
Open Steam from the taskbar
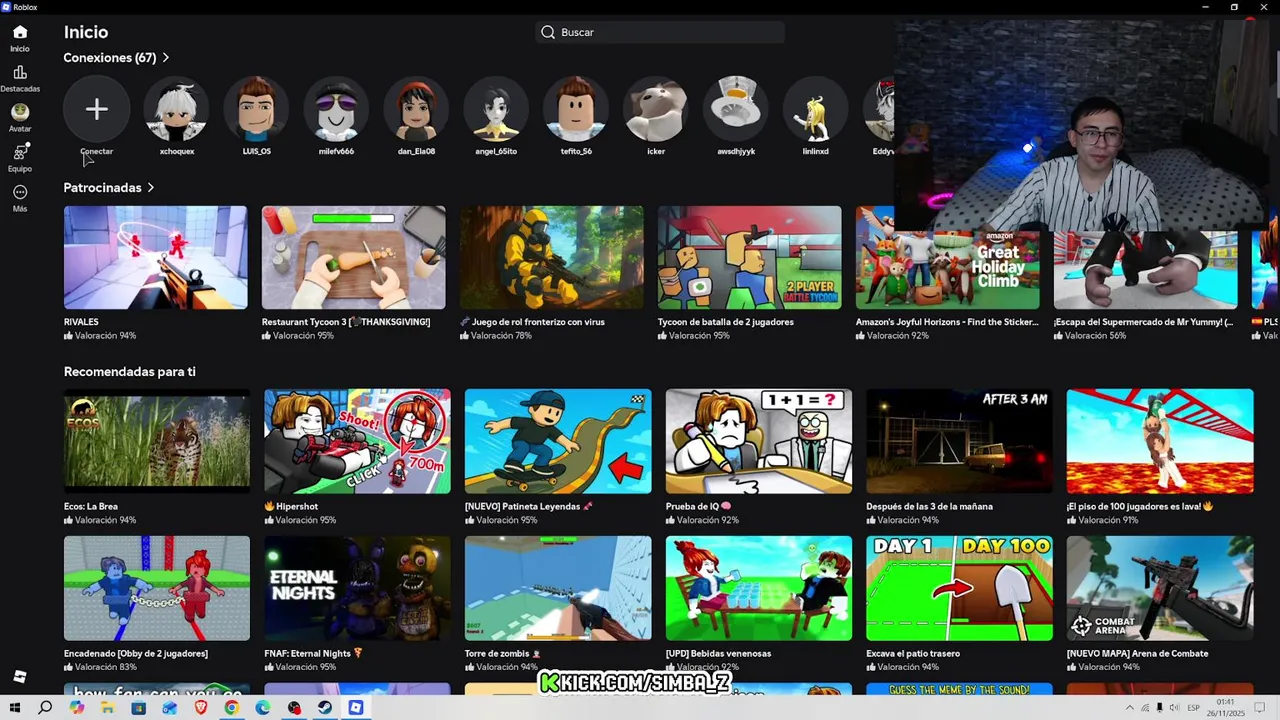tap(325, 708)
